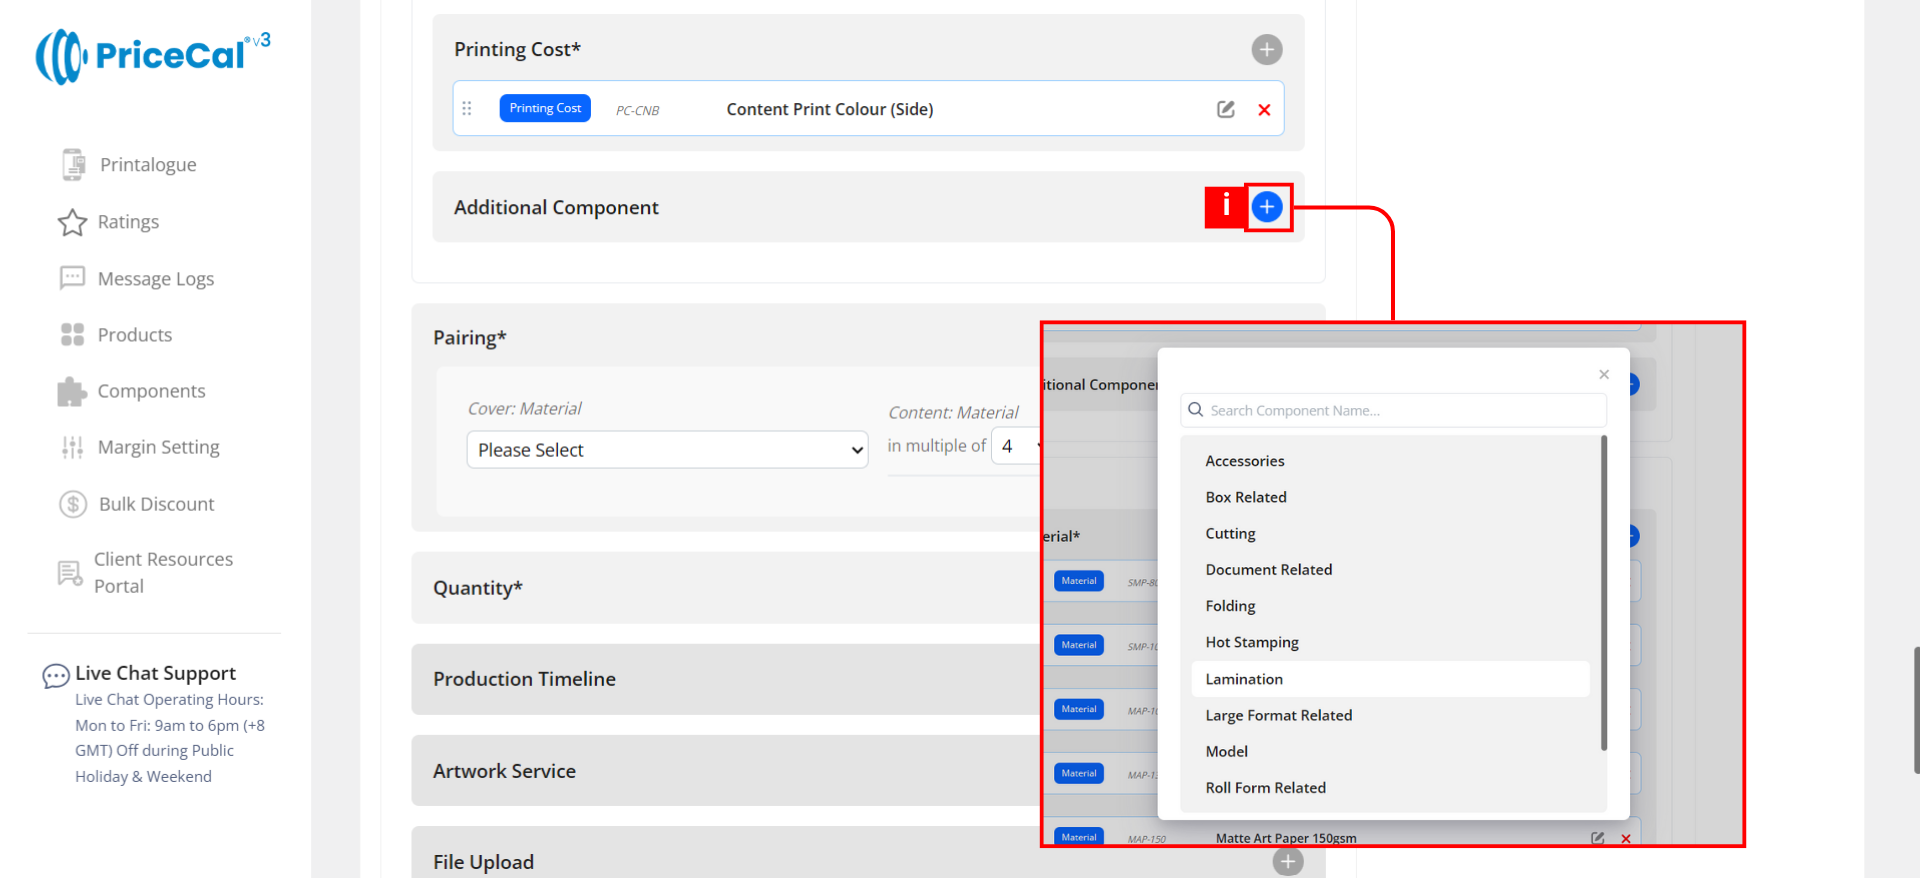
Task: Open Client Resources Portal link
Action: click(x=163, y=572)
